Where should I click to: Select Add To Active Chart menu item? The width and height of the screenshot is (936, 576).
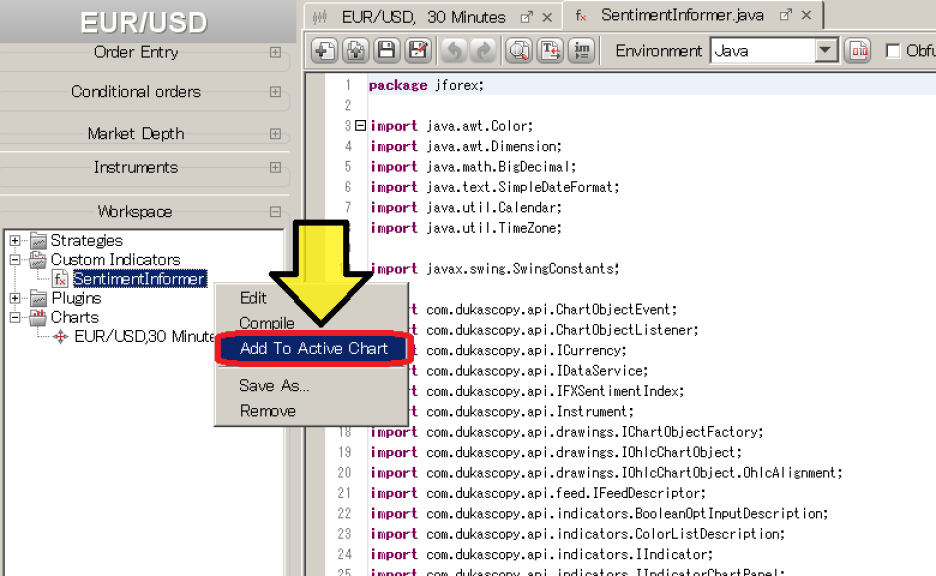[x=313, y=349]
